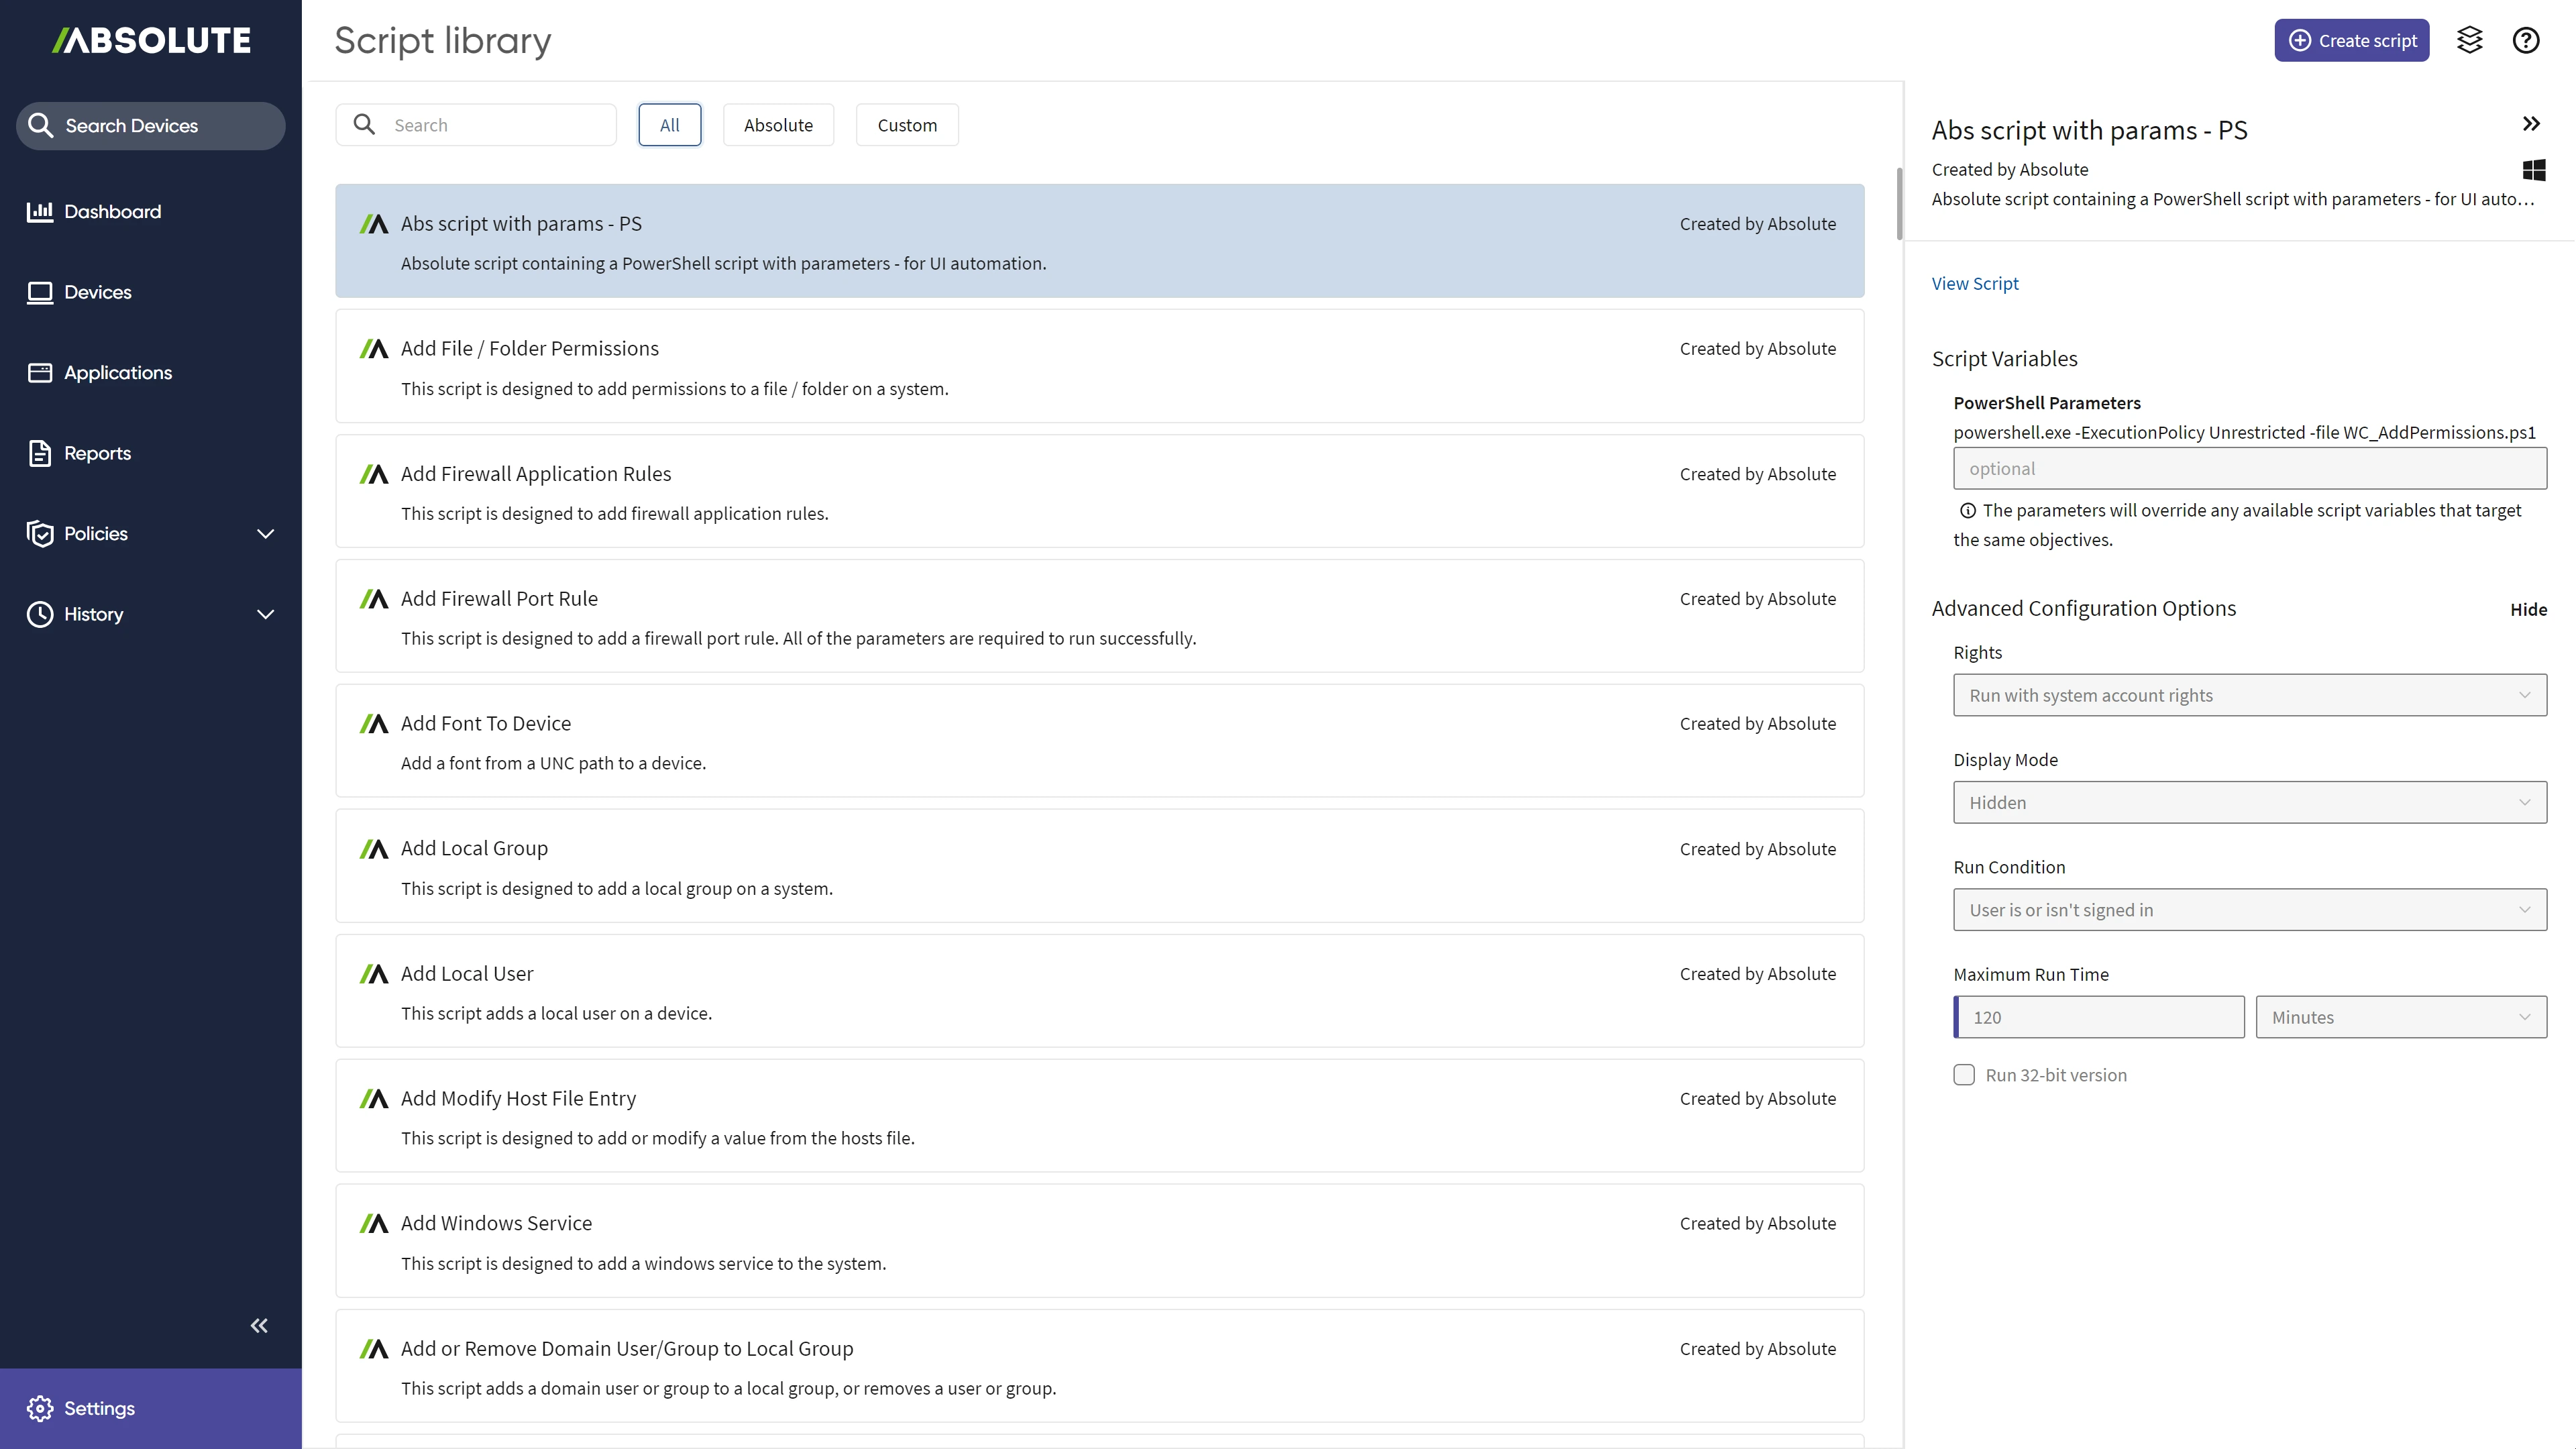Click the Absolute icon on Add Modify Host File Entry row
Viewport: 2576px width, 1449px height.
[374, 1098]
